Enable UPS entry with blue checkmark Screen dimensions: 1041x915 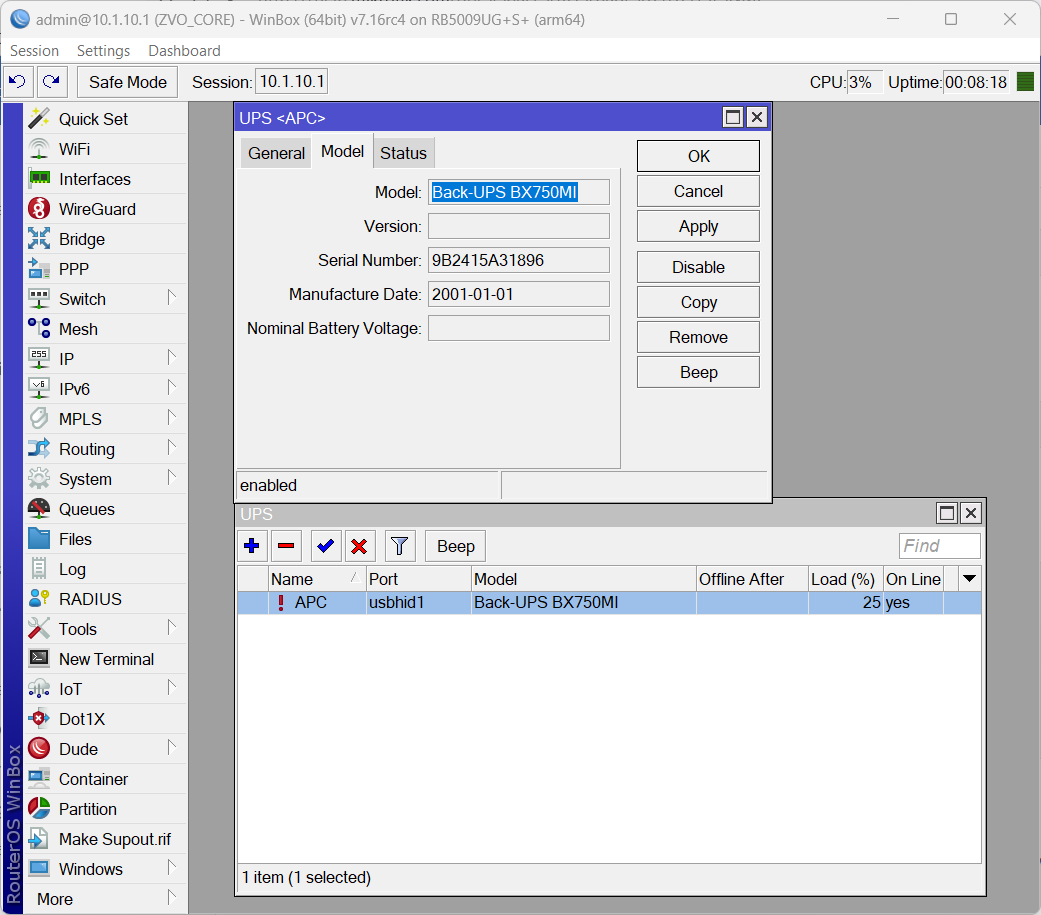pyautogui.click(x=325, y=546)
